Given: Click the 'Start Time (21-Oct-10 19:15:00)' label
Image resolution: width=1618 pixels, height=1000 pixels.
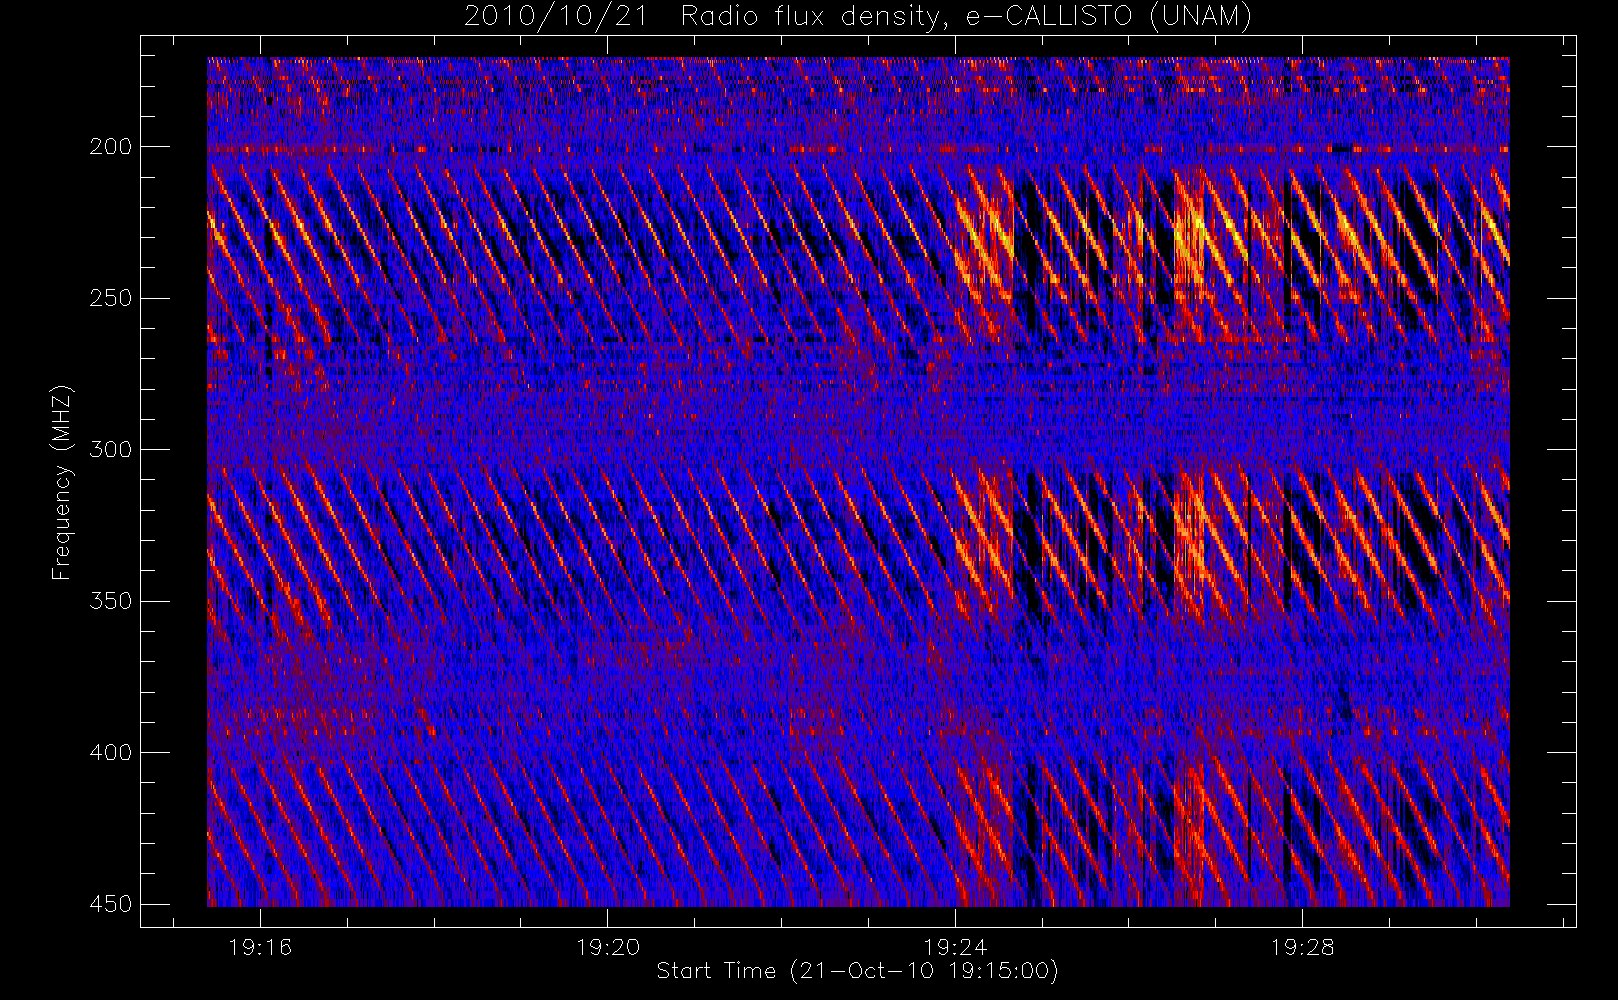Looking at the screenshot, I should tap(857, 971).
